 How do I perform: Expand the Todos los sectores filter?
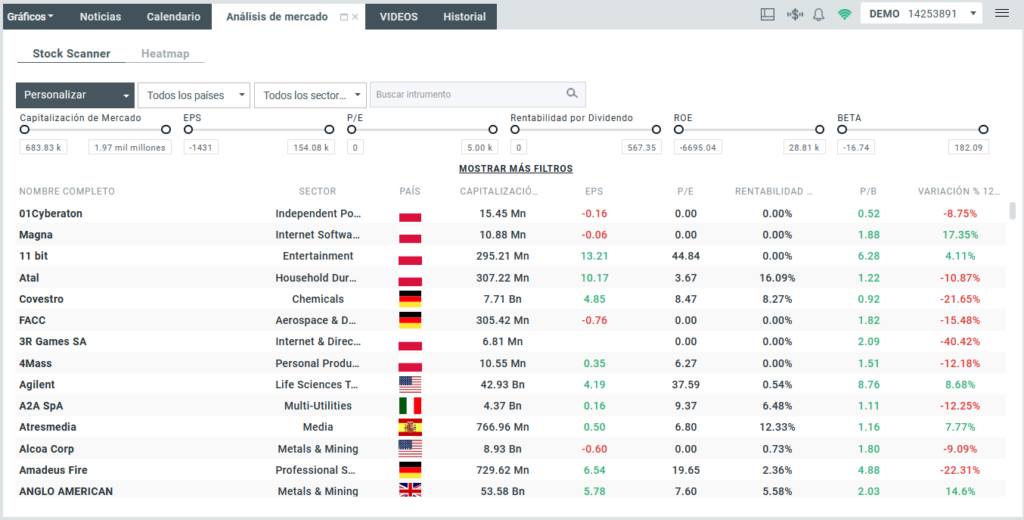(x=310, y=95)
